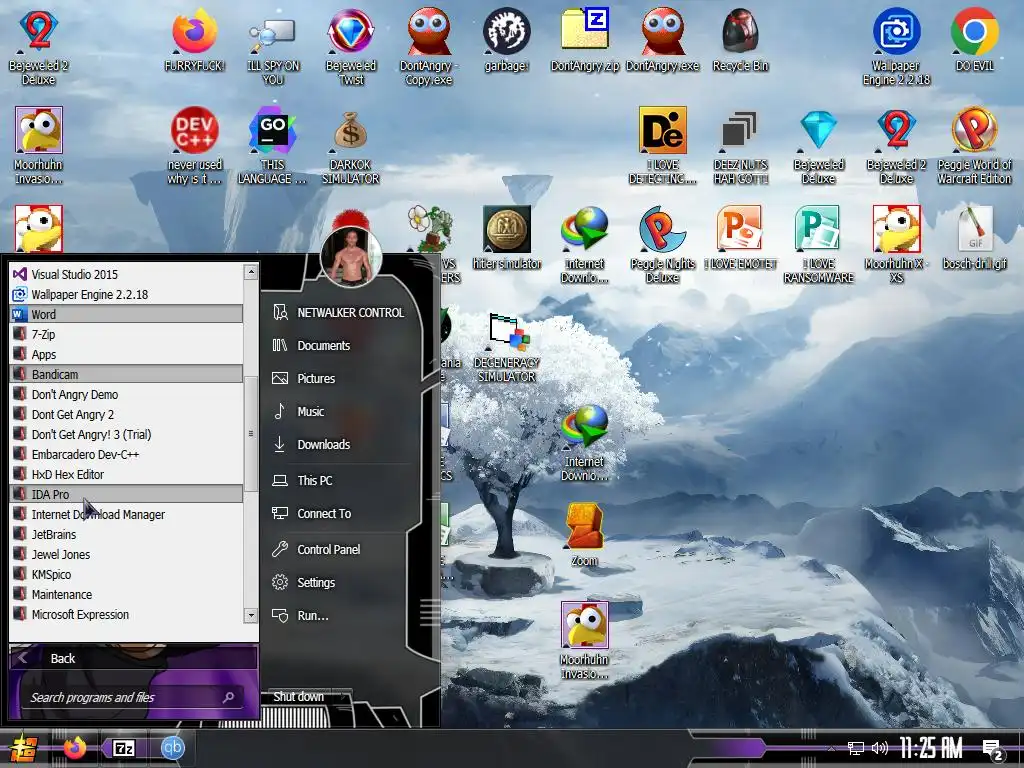The image size is (1024, 768).
Task: Expand the IDA Pro program folder
Action: coord(127,494)
